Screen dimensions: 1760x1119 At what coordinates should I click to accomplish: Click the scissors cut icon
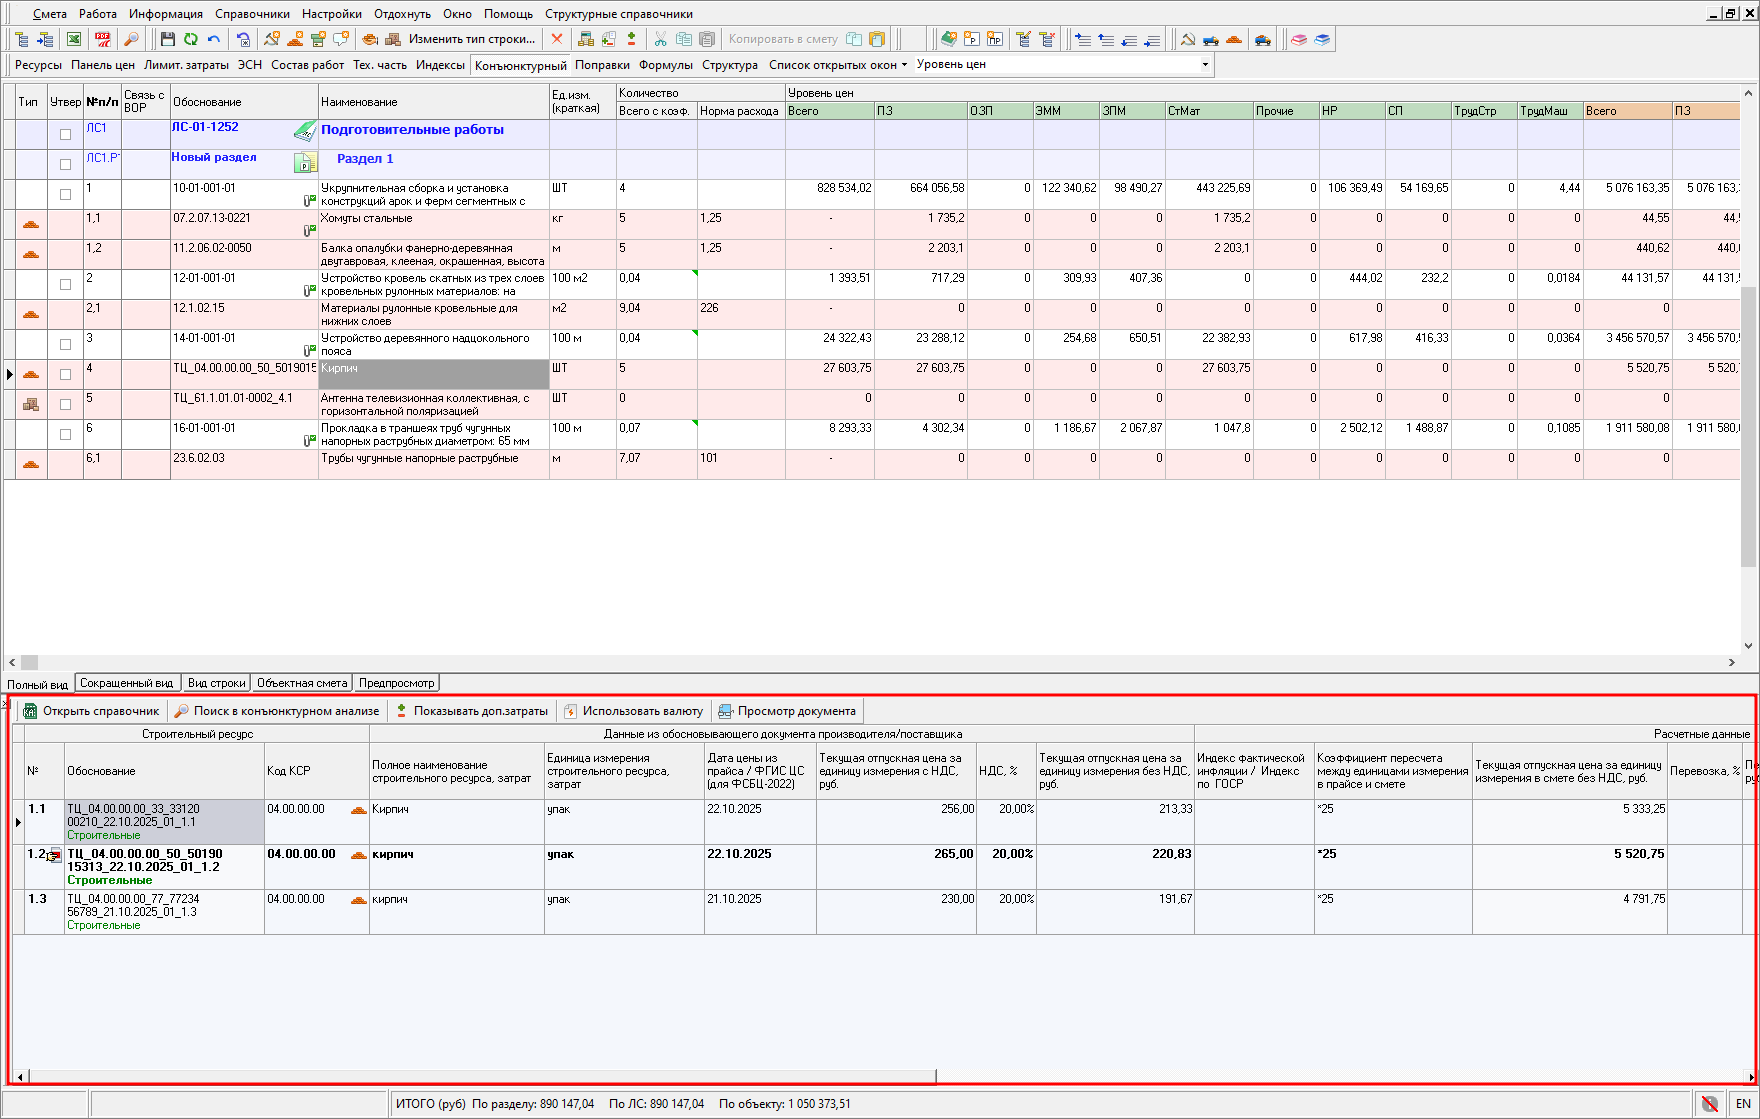click(x=660, y=39)
